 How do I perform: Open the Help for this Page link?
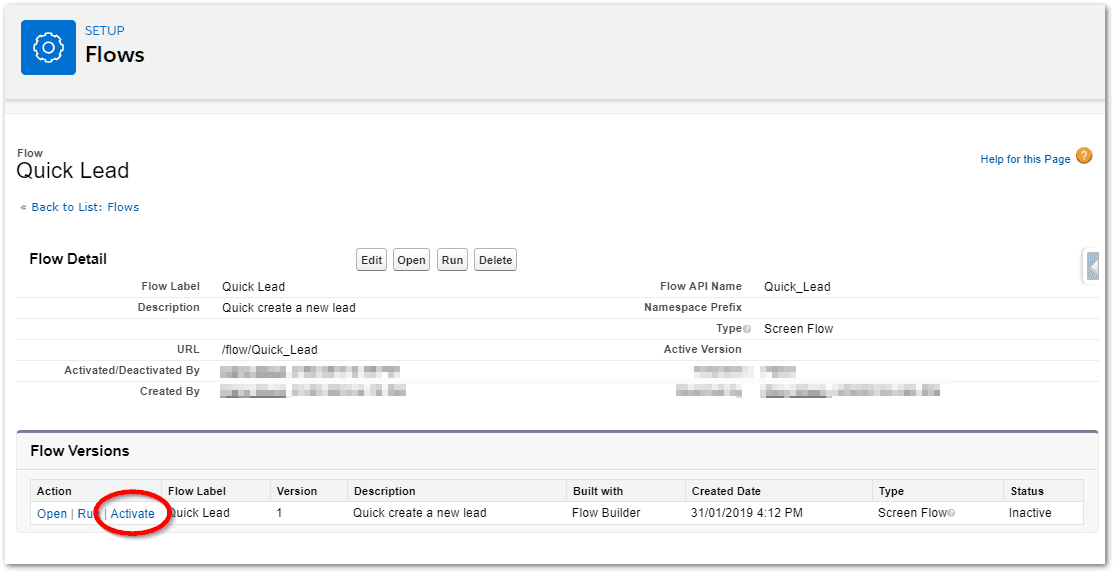(1025, 159)
